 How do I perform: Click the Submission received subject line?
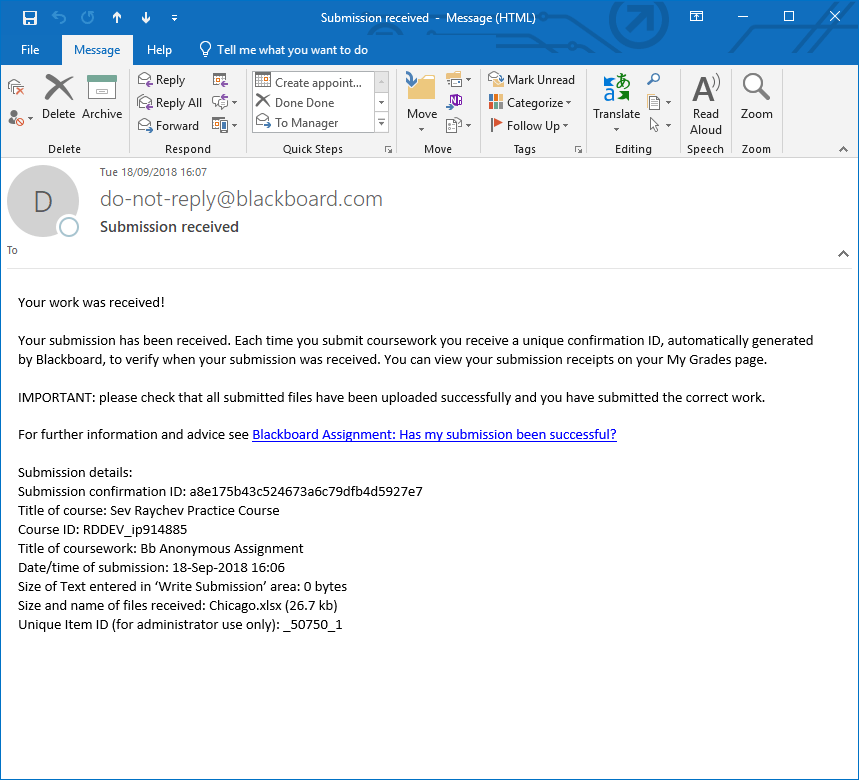click(x=169, y=227)
